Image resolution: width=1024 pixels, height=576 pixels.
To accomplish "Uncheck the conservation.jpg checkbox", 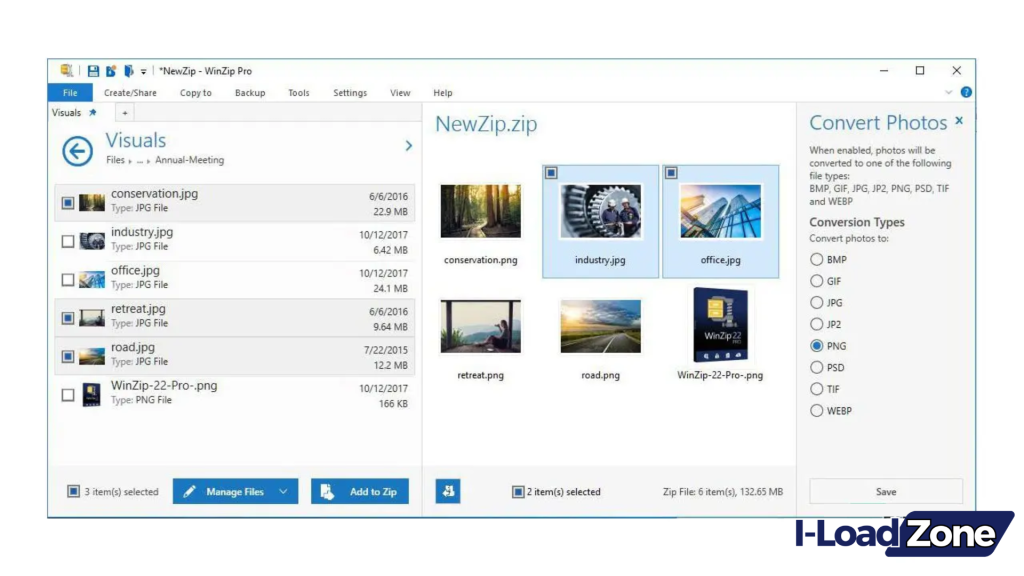I will (x=68, y=203).
